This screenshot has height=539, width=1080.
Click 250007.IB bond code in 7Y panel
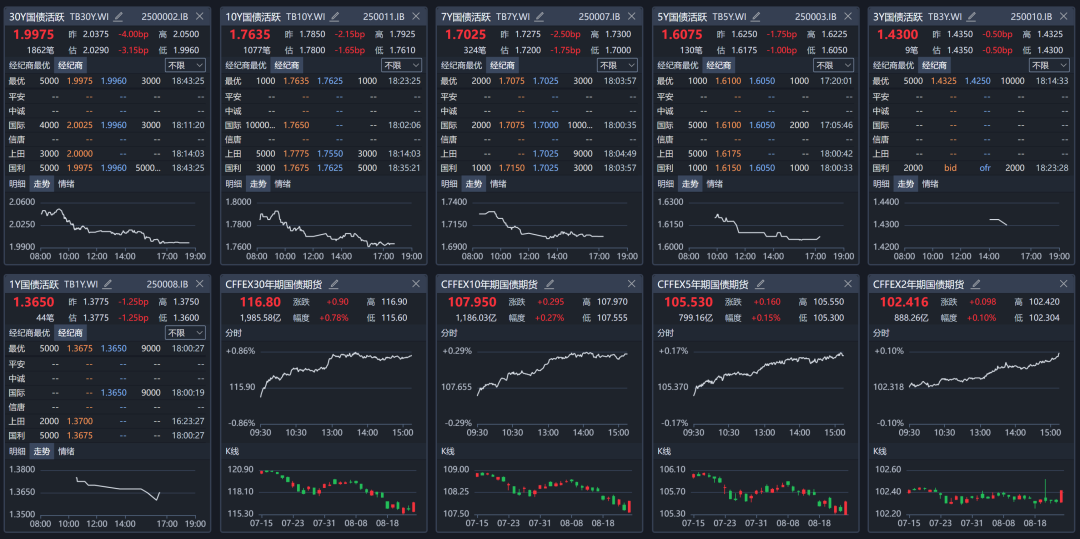(x=599, y=16)
